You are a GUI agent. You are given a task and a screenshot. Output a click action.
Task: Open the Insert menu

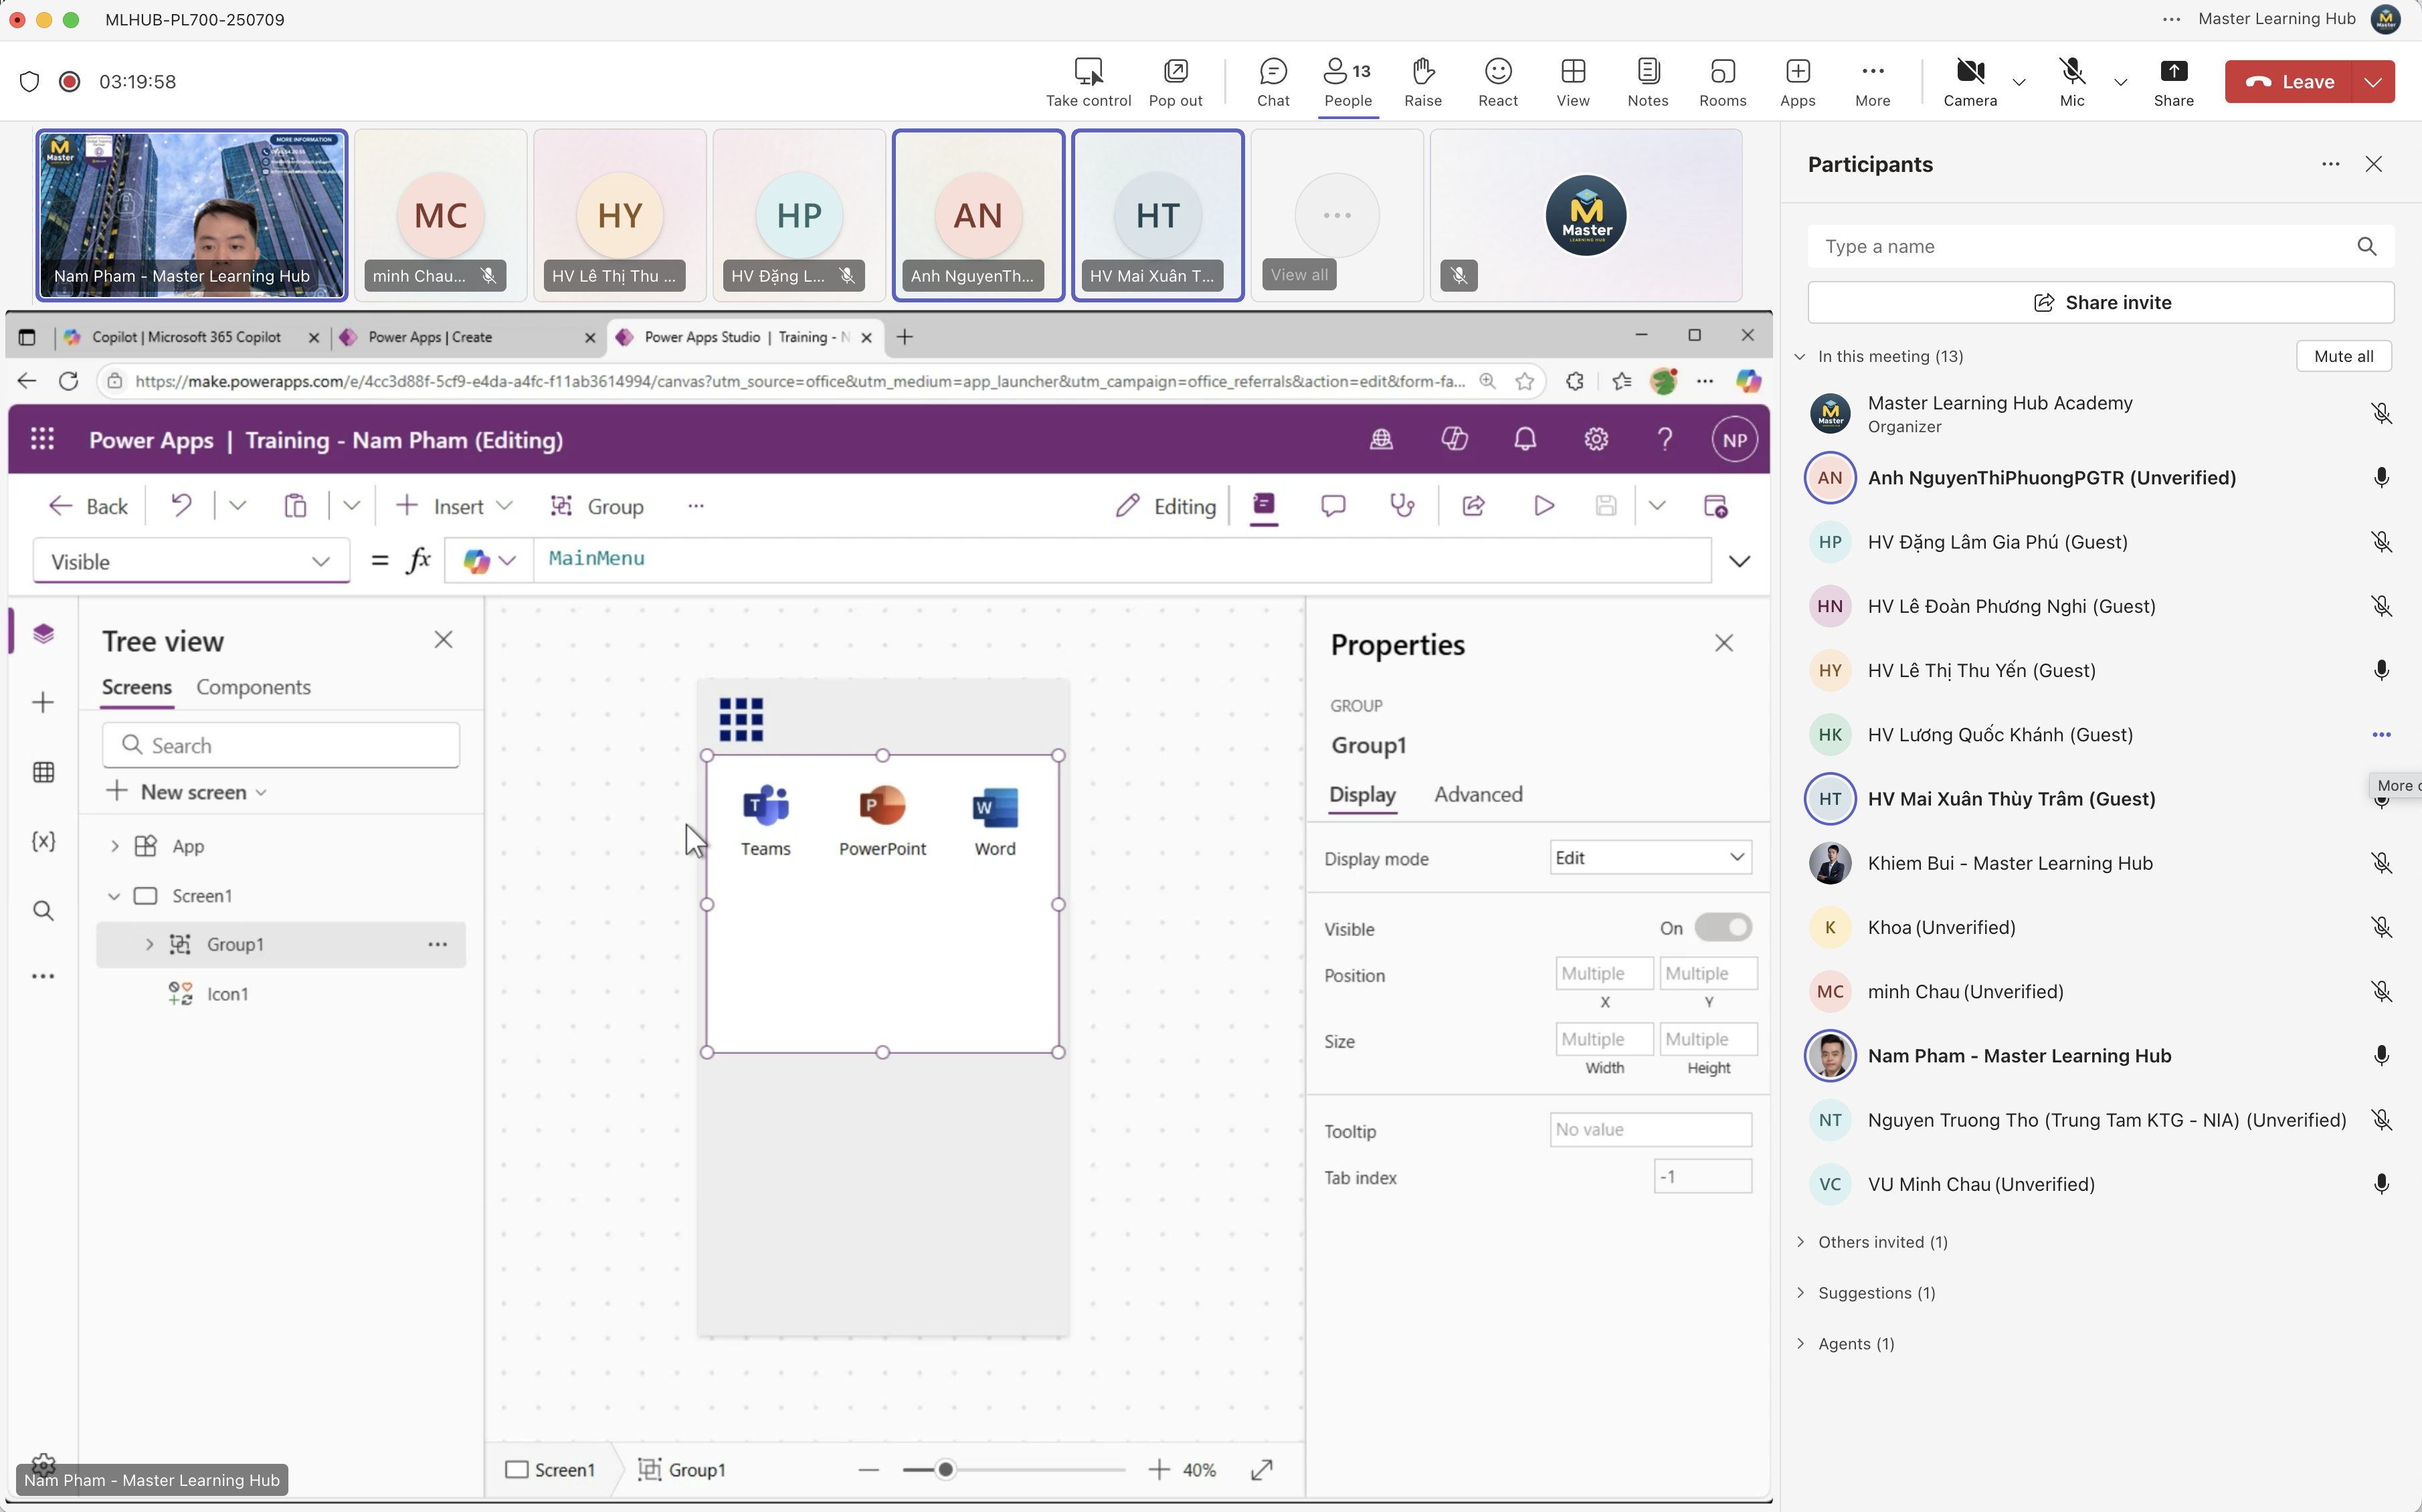[455, 506]
